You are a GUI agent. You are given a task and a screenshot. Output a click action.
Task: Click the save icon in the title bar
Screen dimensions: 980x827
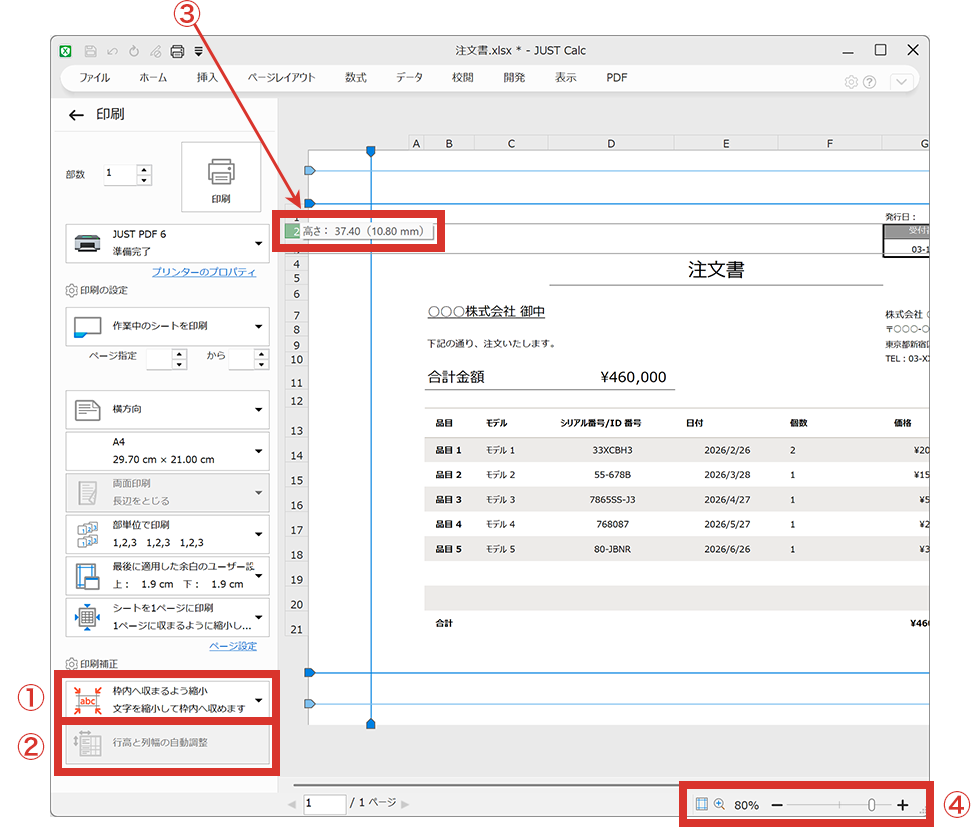pyautogui.click(x=91, y=51)
